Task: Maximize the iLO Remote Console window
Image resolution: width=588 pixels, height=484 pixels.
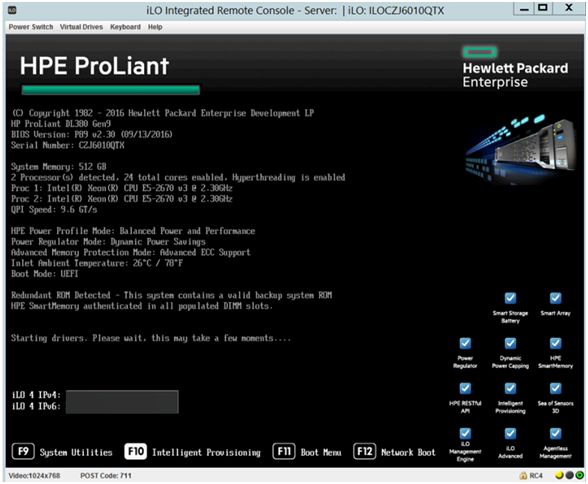Action: click(x=543, y=8)
